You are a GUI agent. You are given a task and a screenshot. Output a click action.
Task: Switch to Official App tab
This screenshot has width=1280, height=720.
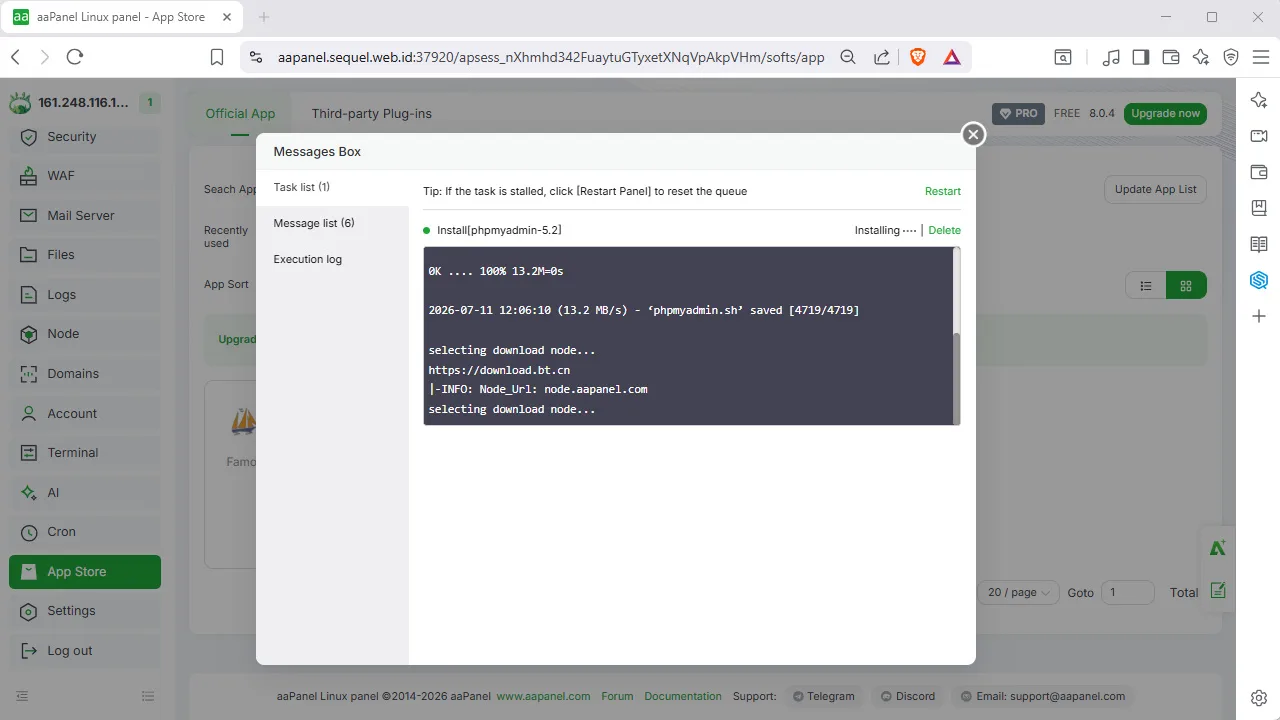click(240, 113)
